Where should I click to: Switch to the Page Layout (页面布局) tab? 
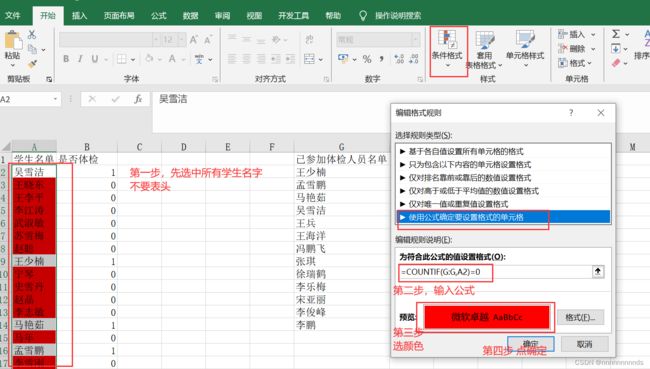pyautogui.click(x=119, y=16)
